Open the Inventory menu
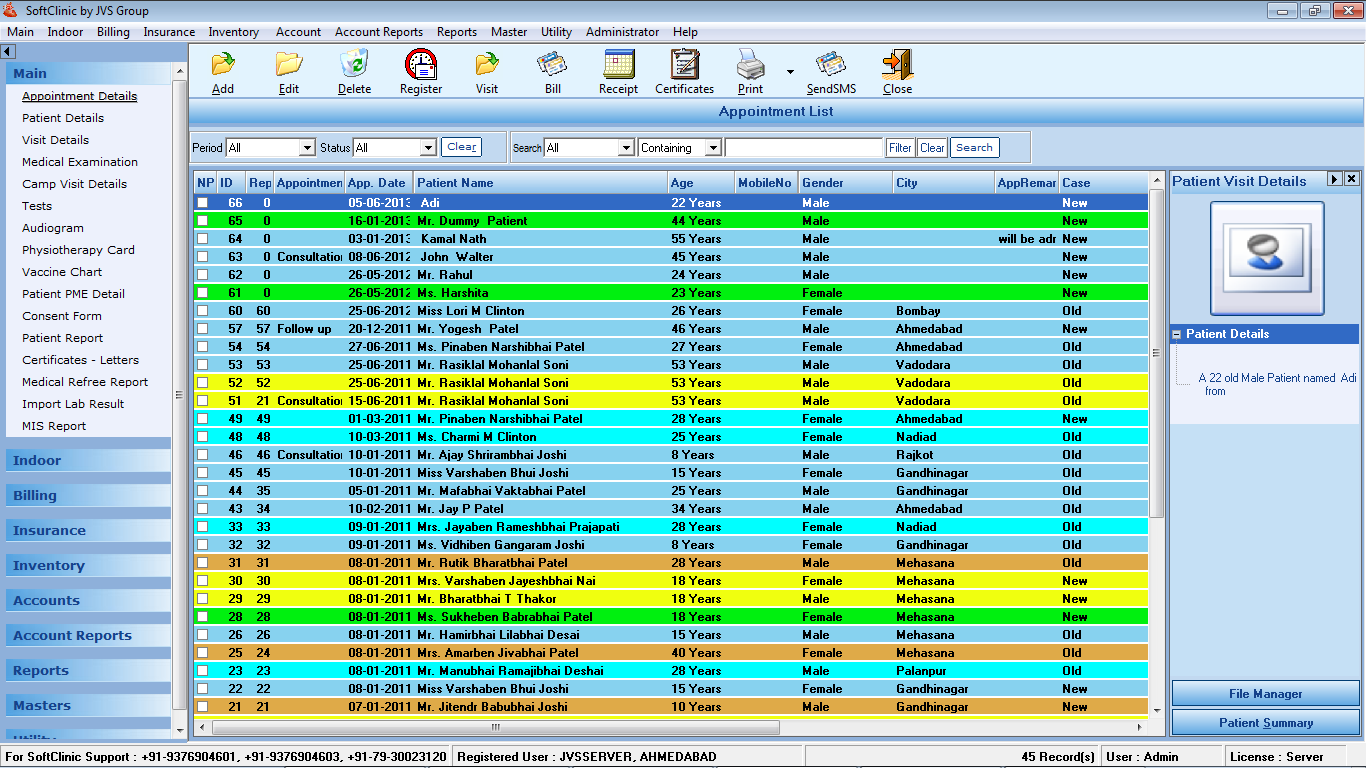 click(233, 32)
